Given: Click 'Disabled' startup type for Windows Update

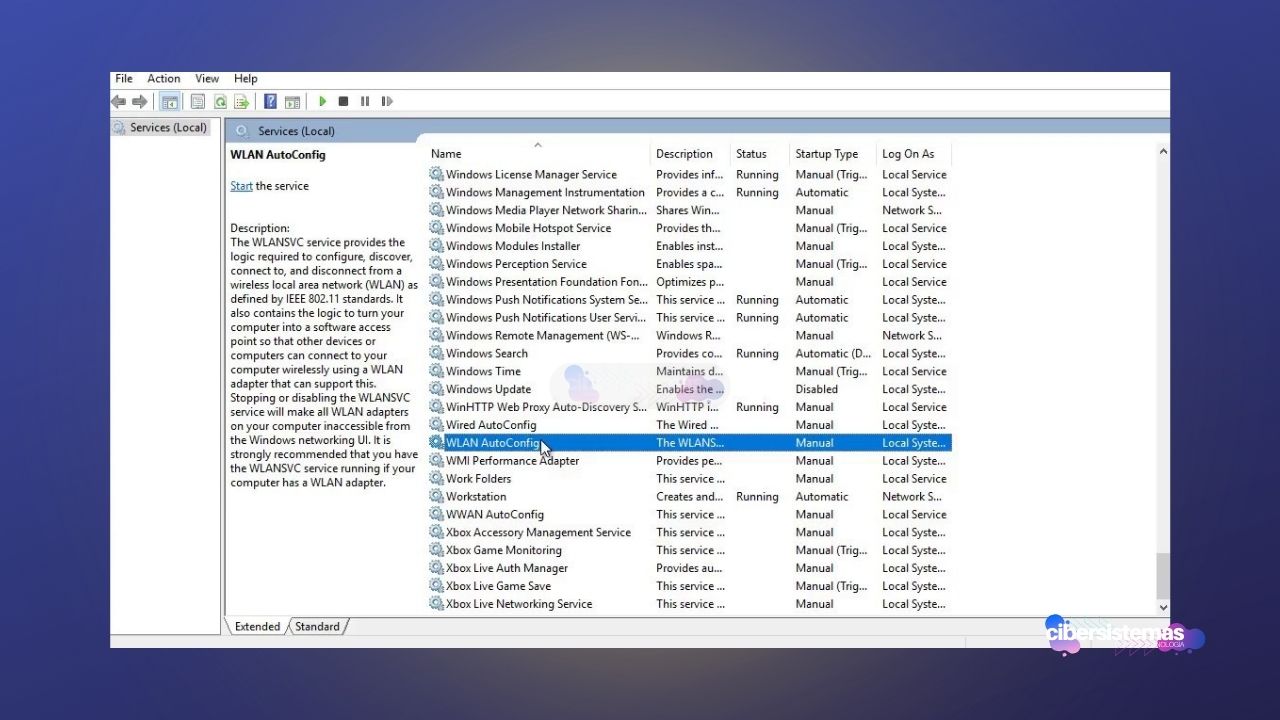Looking at the screenshot, I should pos(817,389).
